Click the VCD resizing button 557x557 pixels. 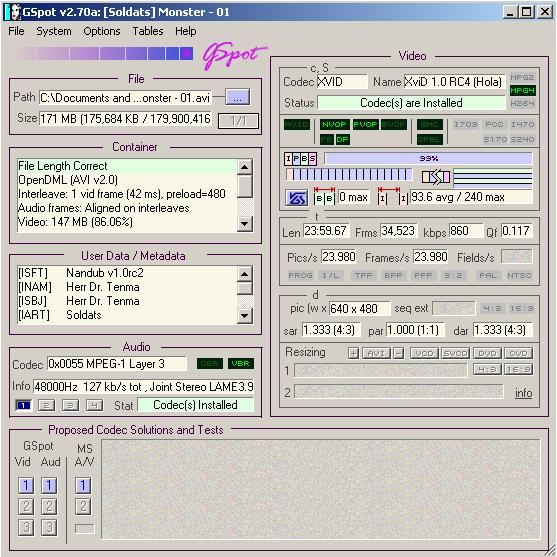424,353
